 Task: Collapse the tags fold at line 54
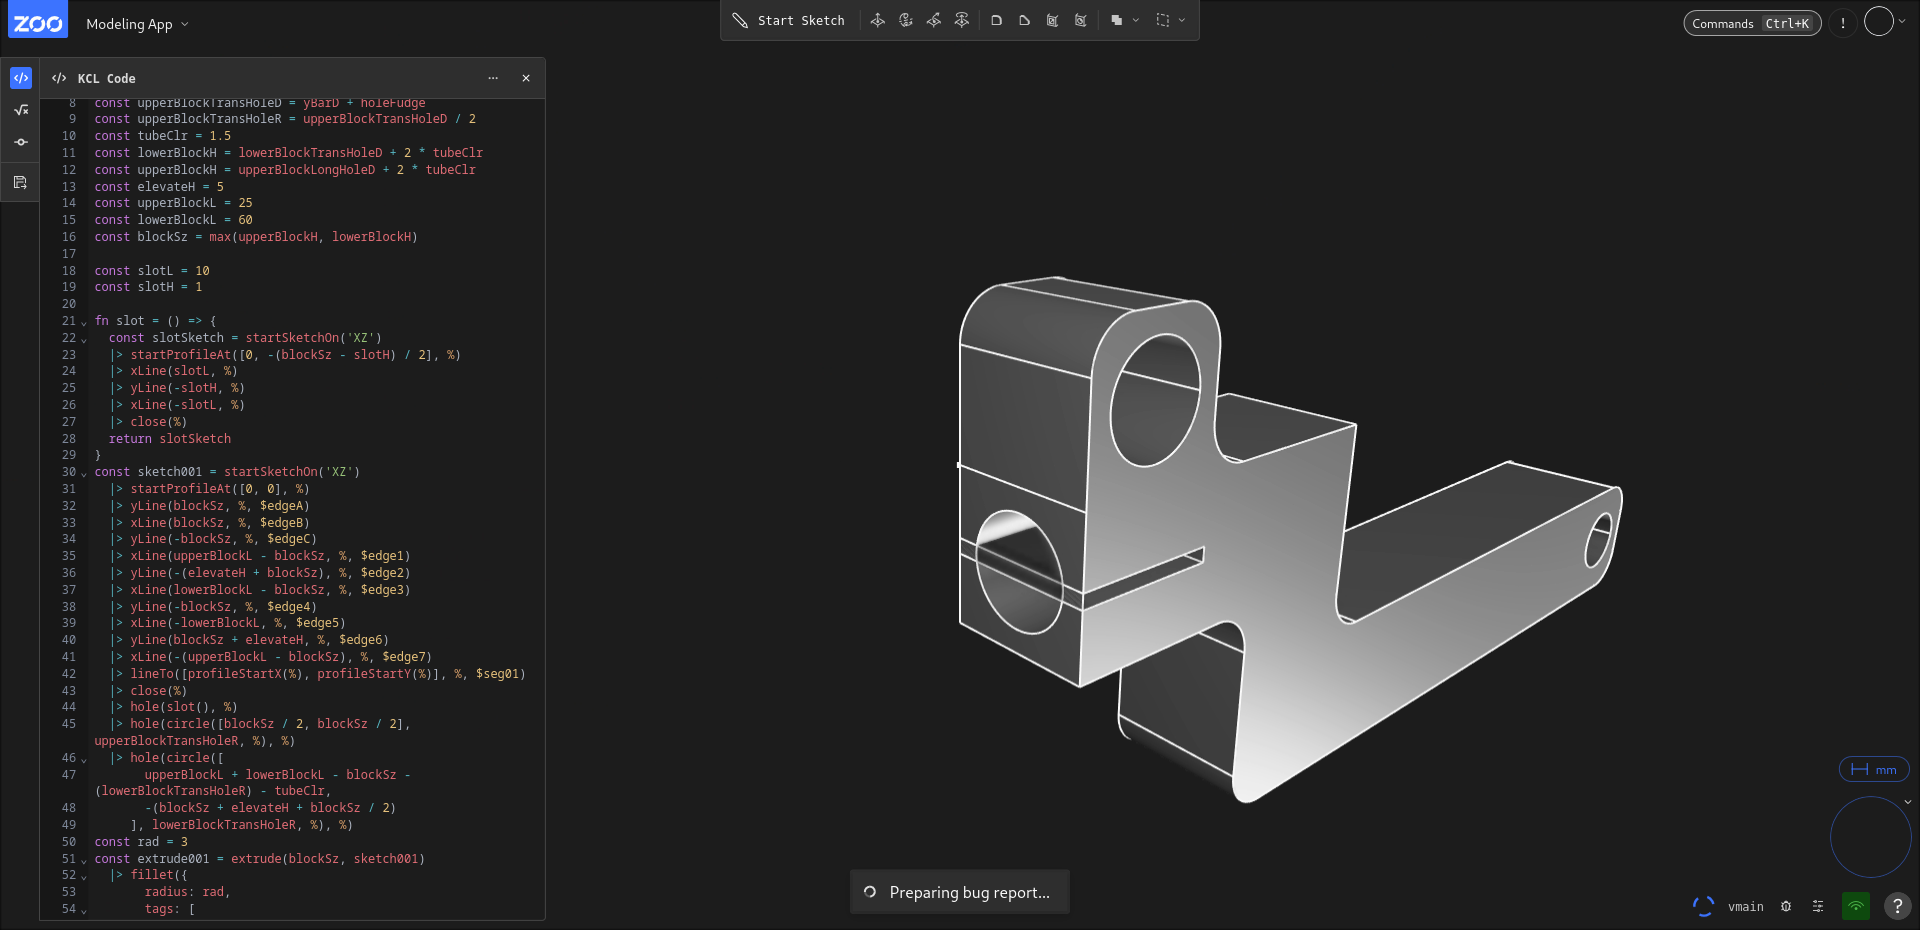84,910
